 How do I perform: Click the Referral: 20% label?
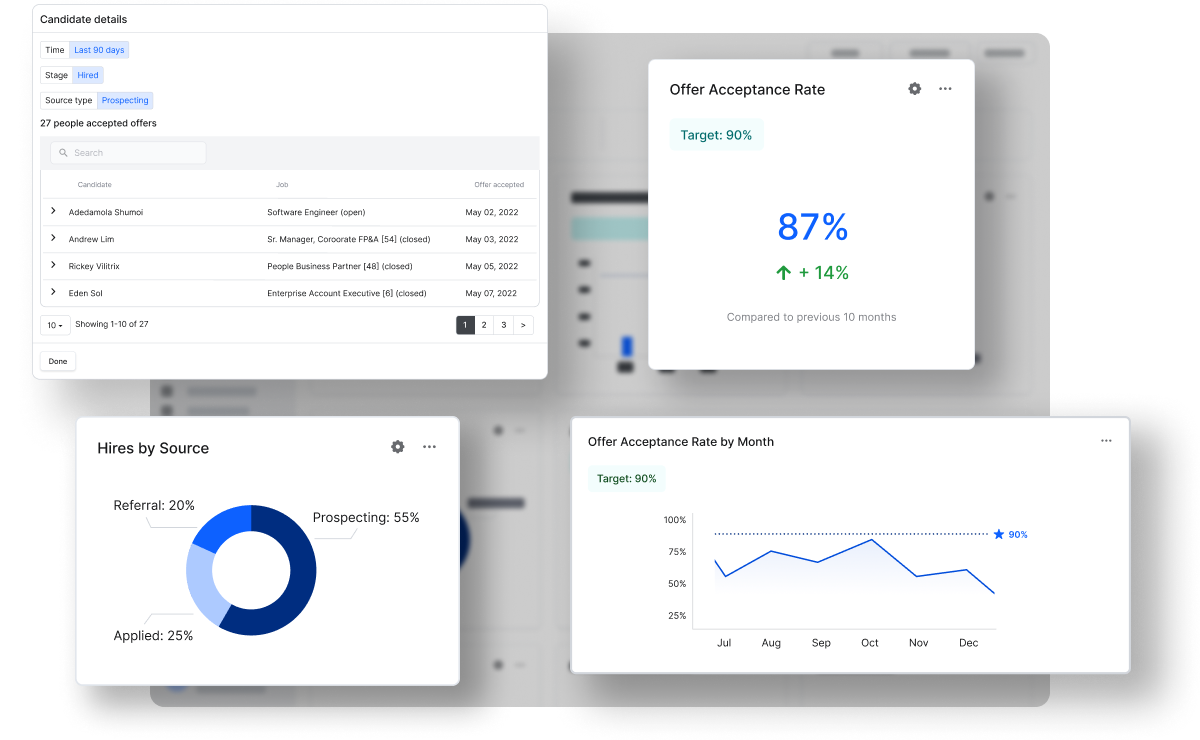pos(154,506)
